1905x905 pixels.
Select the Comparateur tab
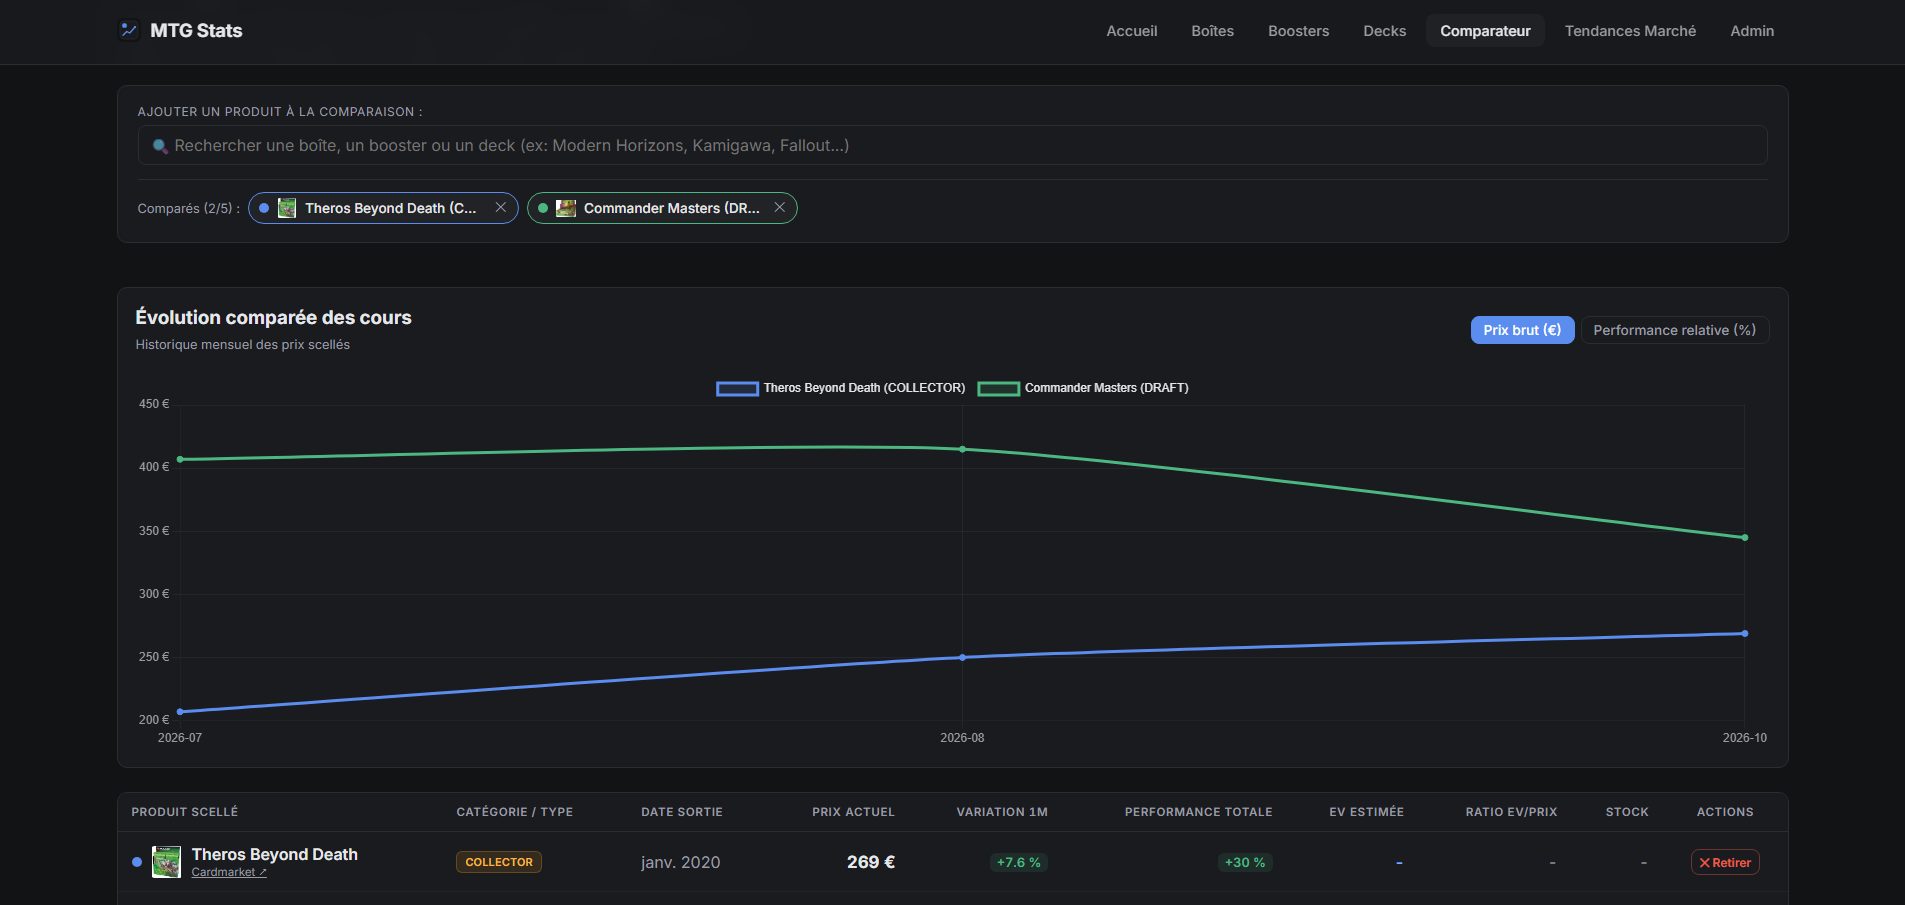pos(1485,31)
